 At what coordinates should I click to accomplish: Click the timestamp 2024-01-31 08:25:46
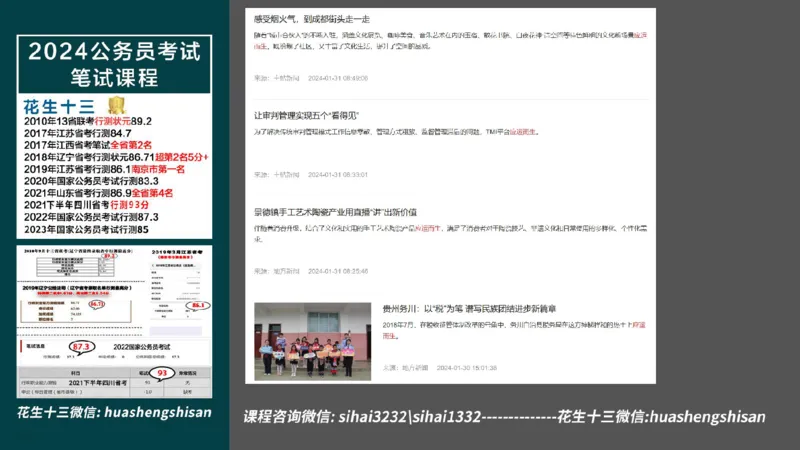(338, 271)
